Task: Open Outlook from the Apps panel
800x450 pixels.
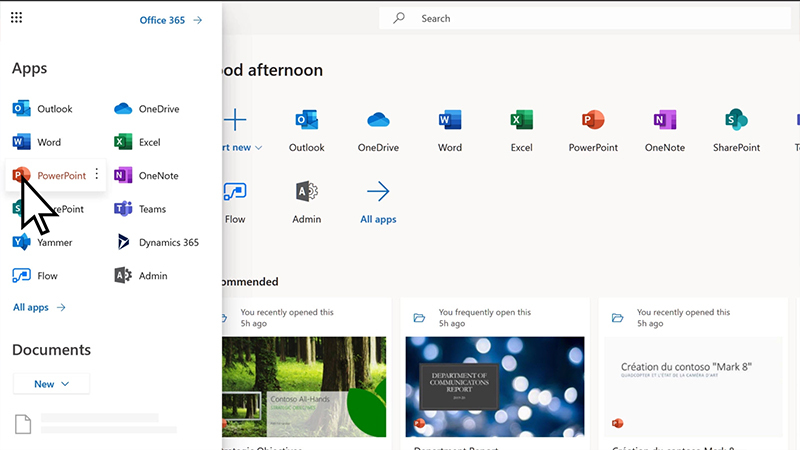Action: (x=43, y=109)
